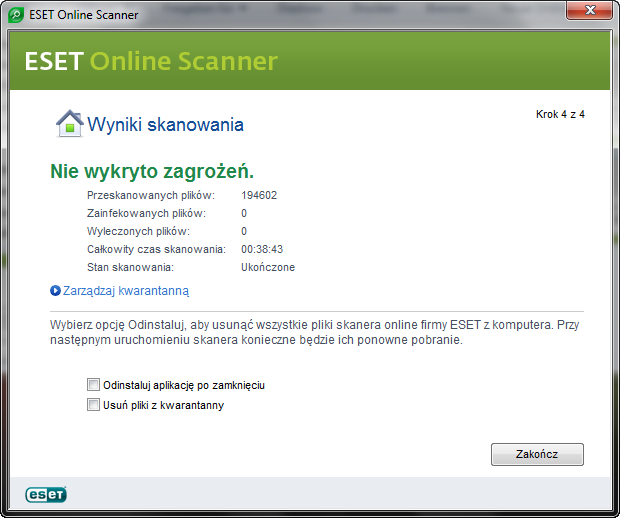Click the uninstall instructions paragraph starting Wybierz opcję
Viewport: 620px width, 518px height.
[314, 332]
